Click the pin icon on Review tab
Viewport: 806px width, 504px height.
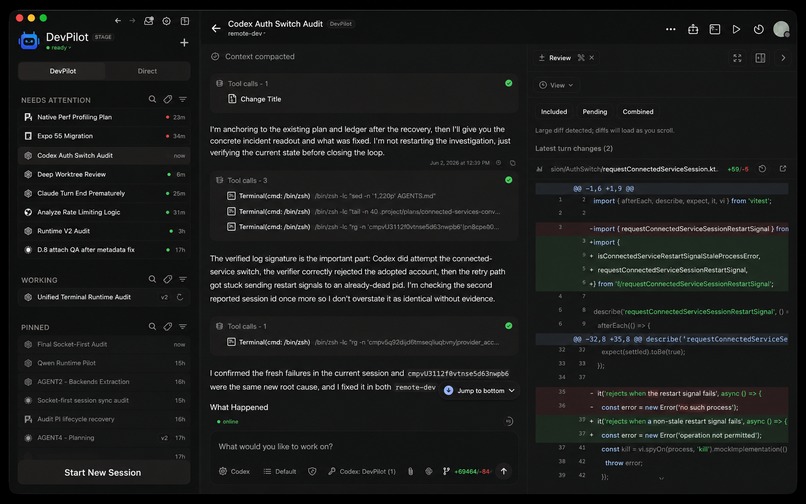click(581, 58)
